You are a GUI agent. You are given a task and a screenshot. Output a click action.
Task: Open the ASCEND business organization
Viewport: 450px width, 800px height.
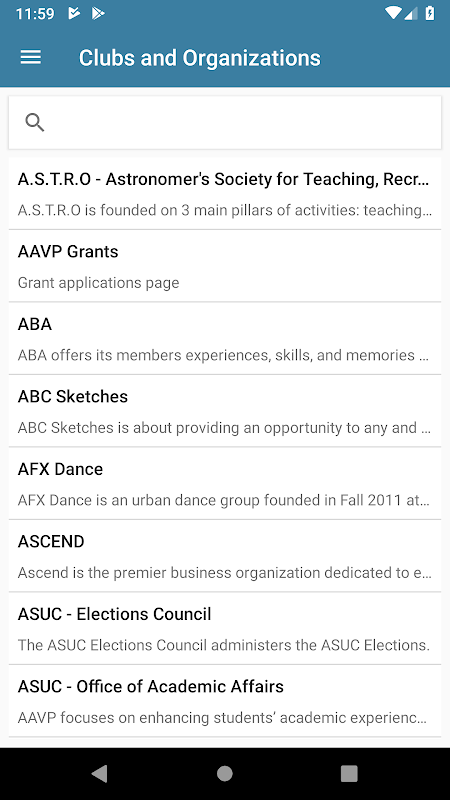tap(225, 556)
